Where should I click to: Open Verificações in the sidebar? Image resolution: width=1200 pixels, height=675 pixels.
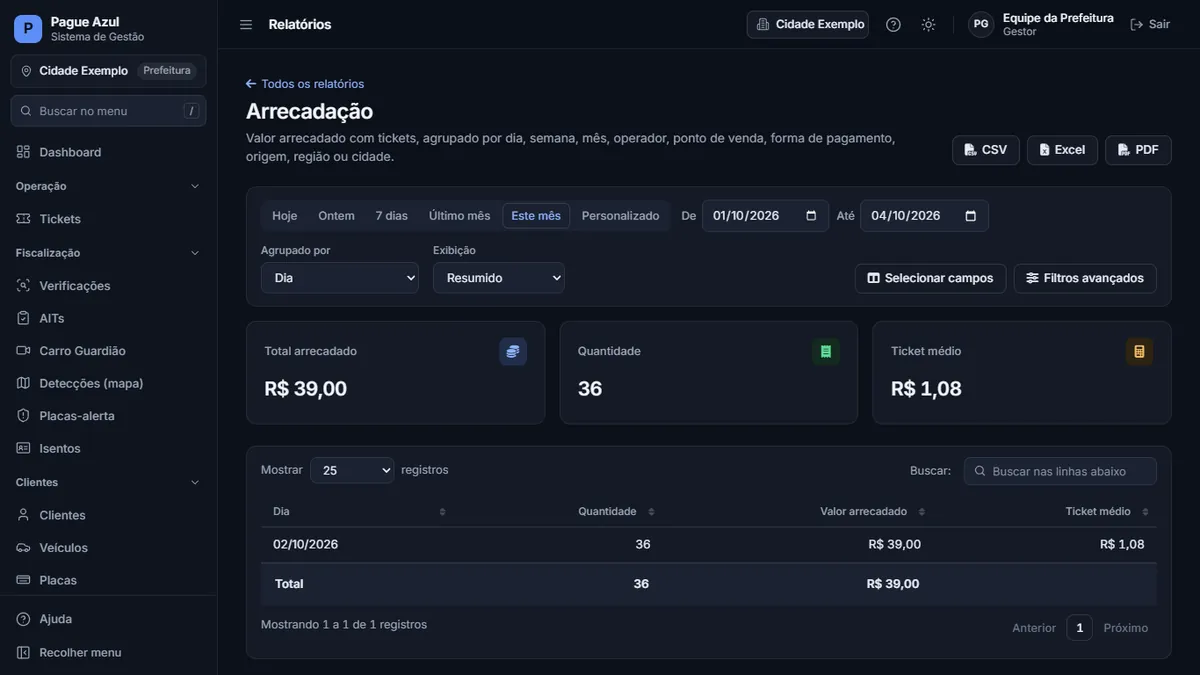click(108, 286)
